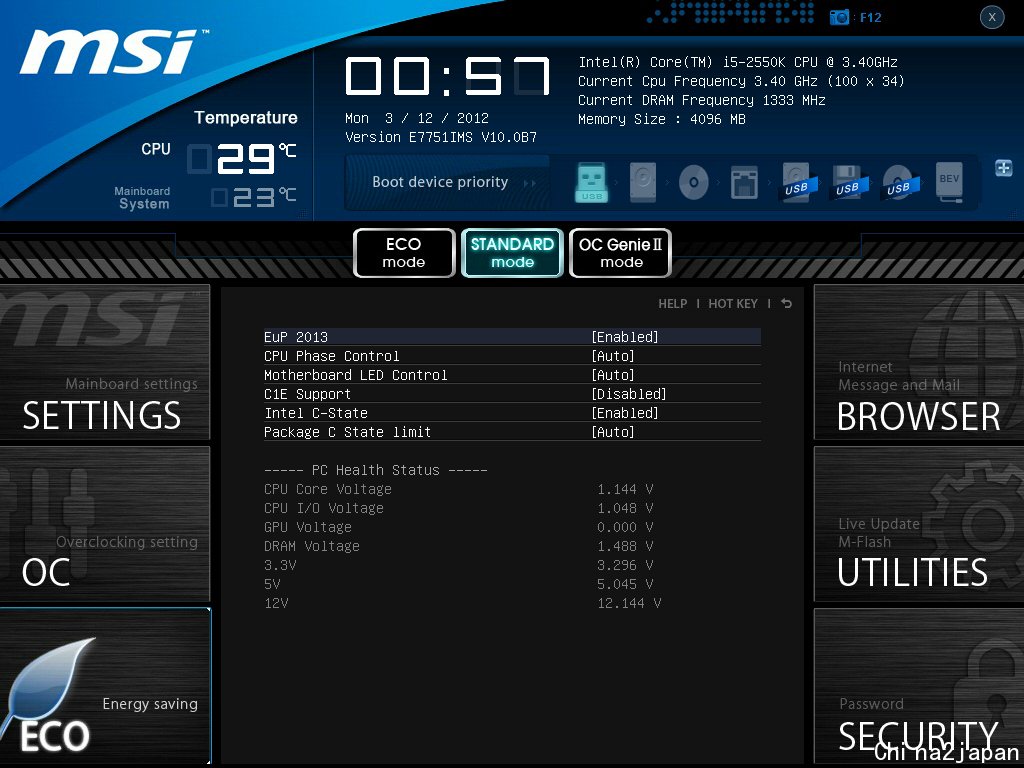Image resolution: width=1024 pixels, height=768 pixels.
Task: Change CPU Phase Control [Auto] value
Action: tap(613, 356)
